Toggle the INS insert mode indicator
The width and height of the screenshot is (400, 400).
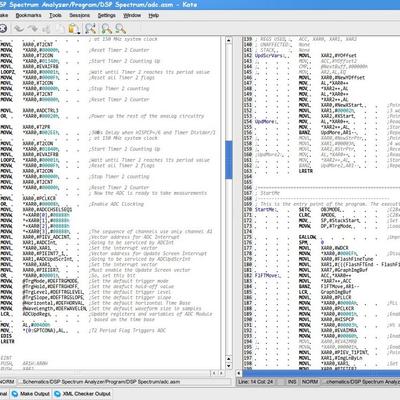coord(292,382)
